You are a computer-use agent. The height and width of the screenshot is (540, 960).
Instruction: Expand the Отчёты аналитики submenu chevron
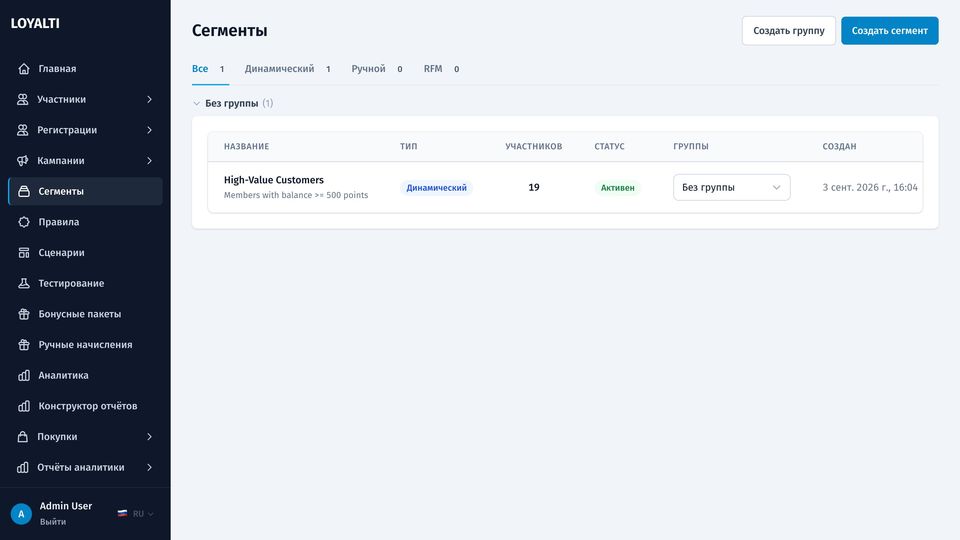(x=149, y=467)
